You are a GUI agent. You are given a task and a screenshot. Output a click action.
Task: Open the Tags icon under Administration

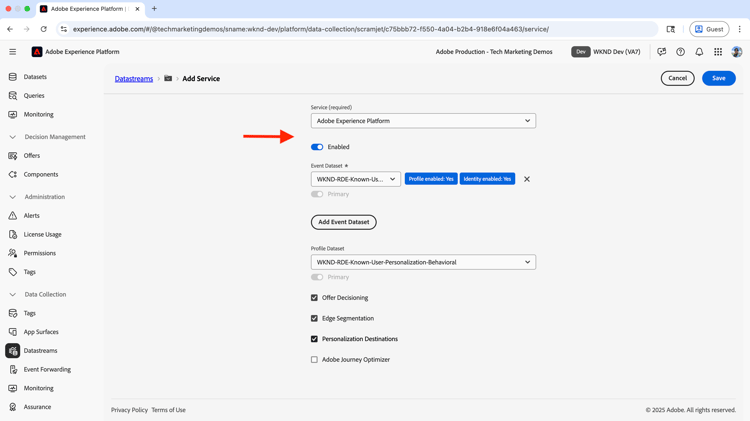coord(13,272)
